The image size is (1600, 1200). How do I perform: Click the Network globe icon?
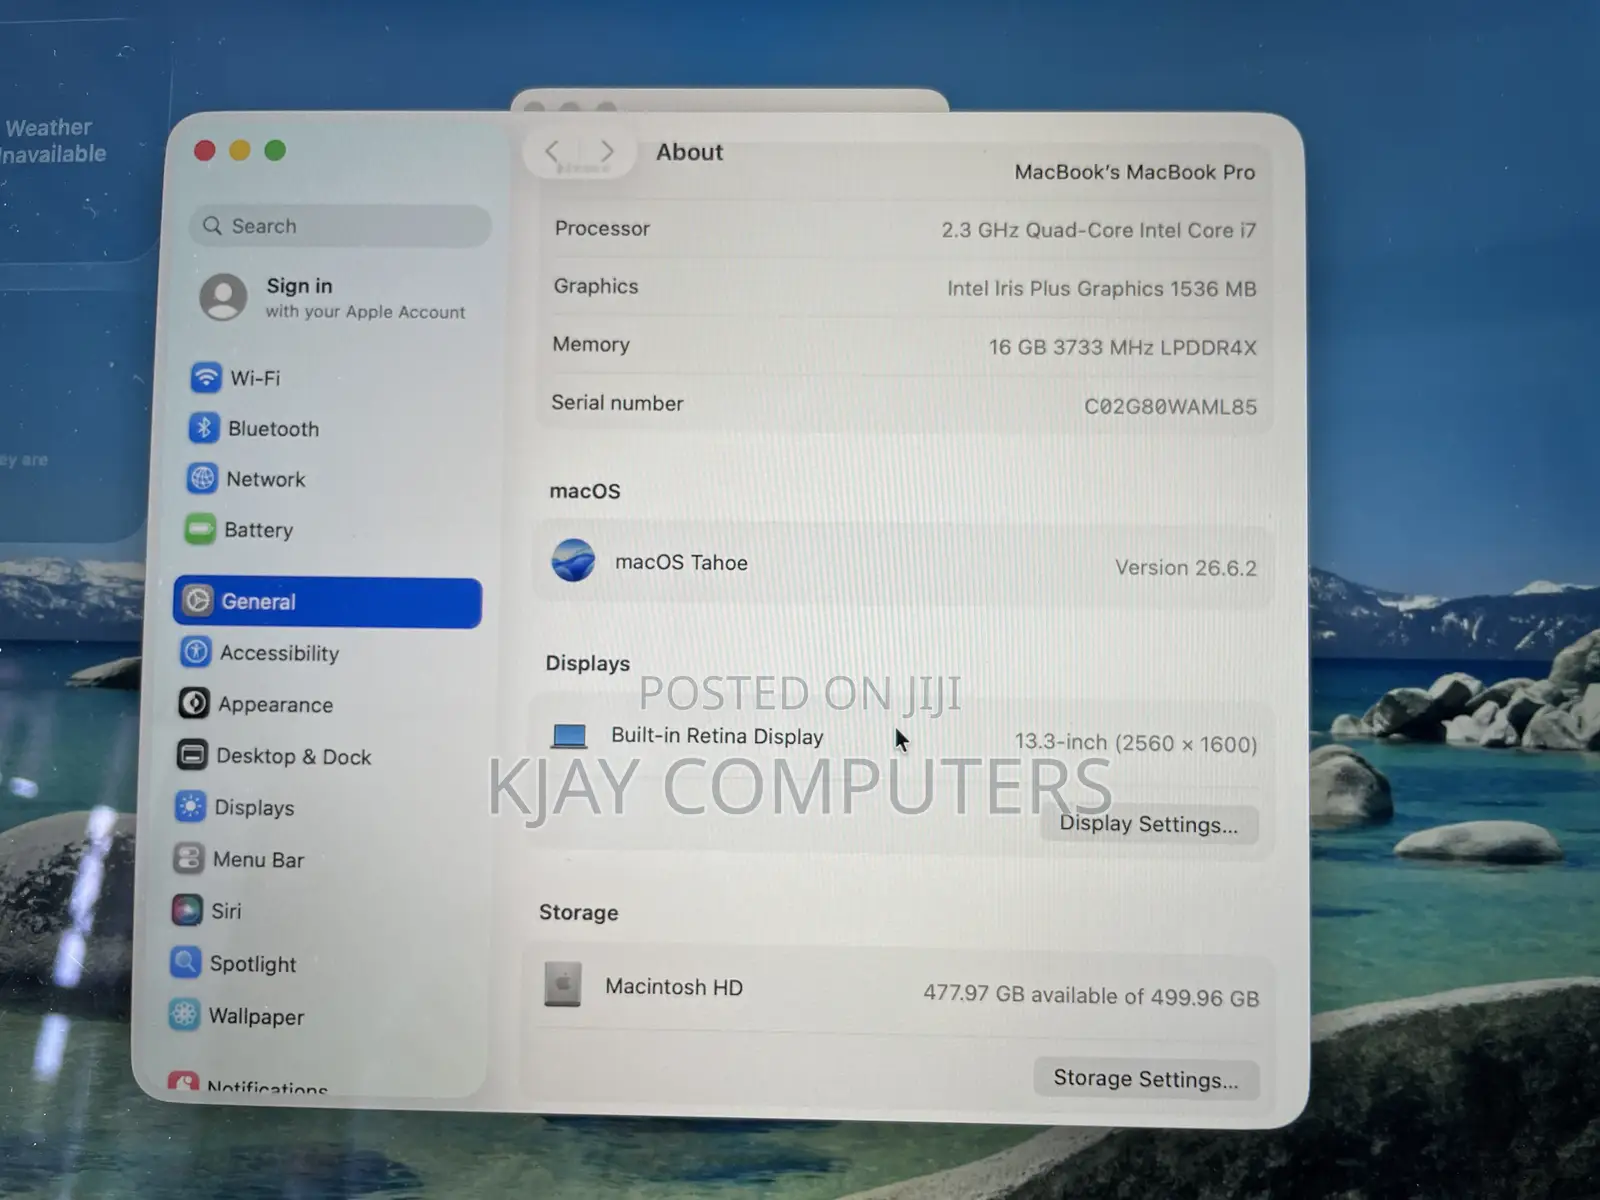tap(202, 478)
